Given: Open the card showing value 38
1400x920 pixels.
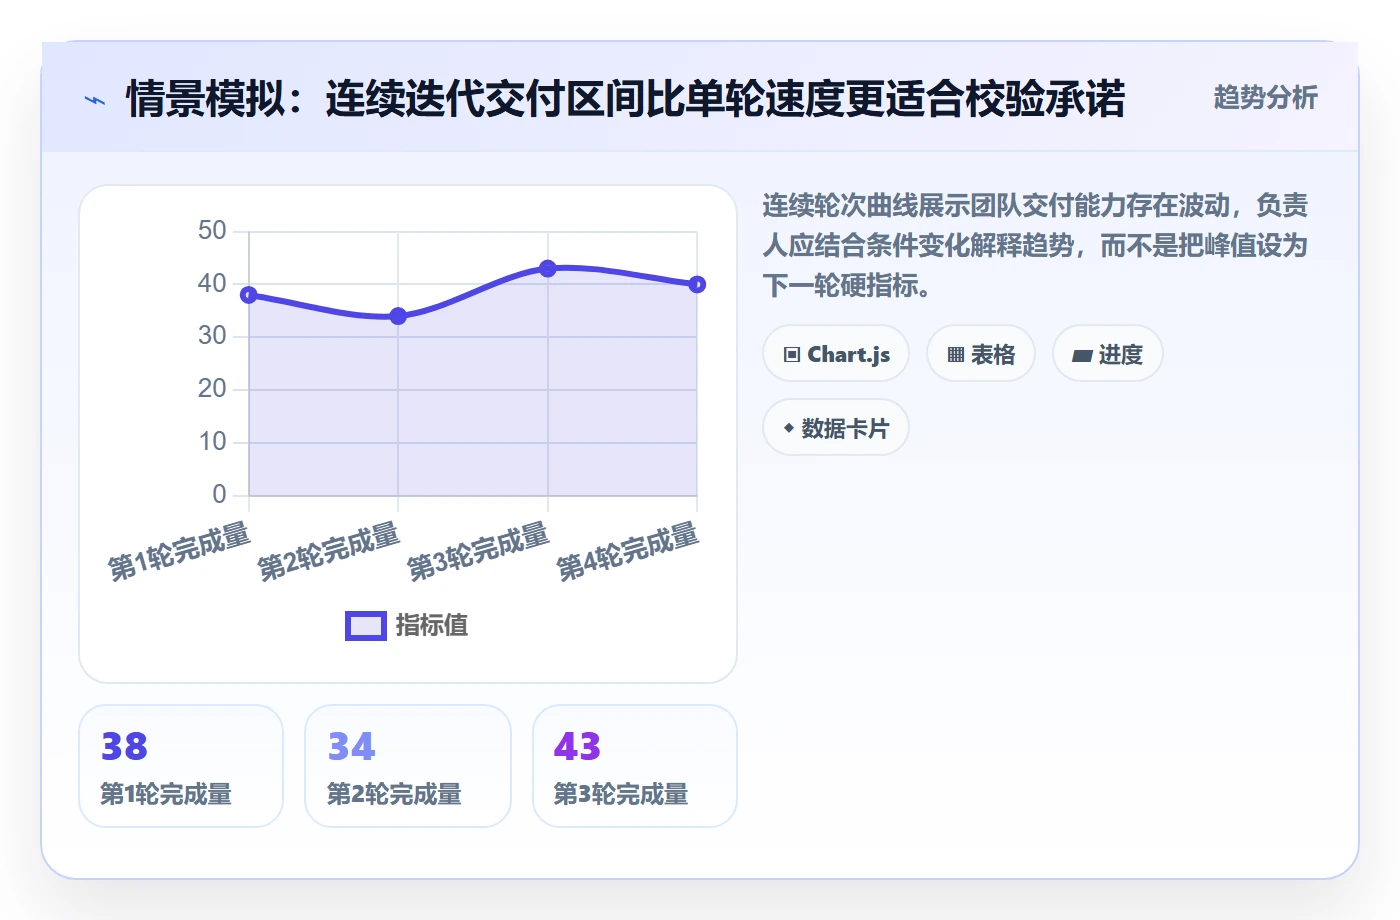Looking at the screenshot, I should (181, 766).
